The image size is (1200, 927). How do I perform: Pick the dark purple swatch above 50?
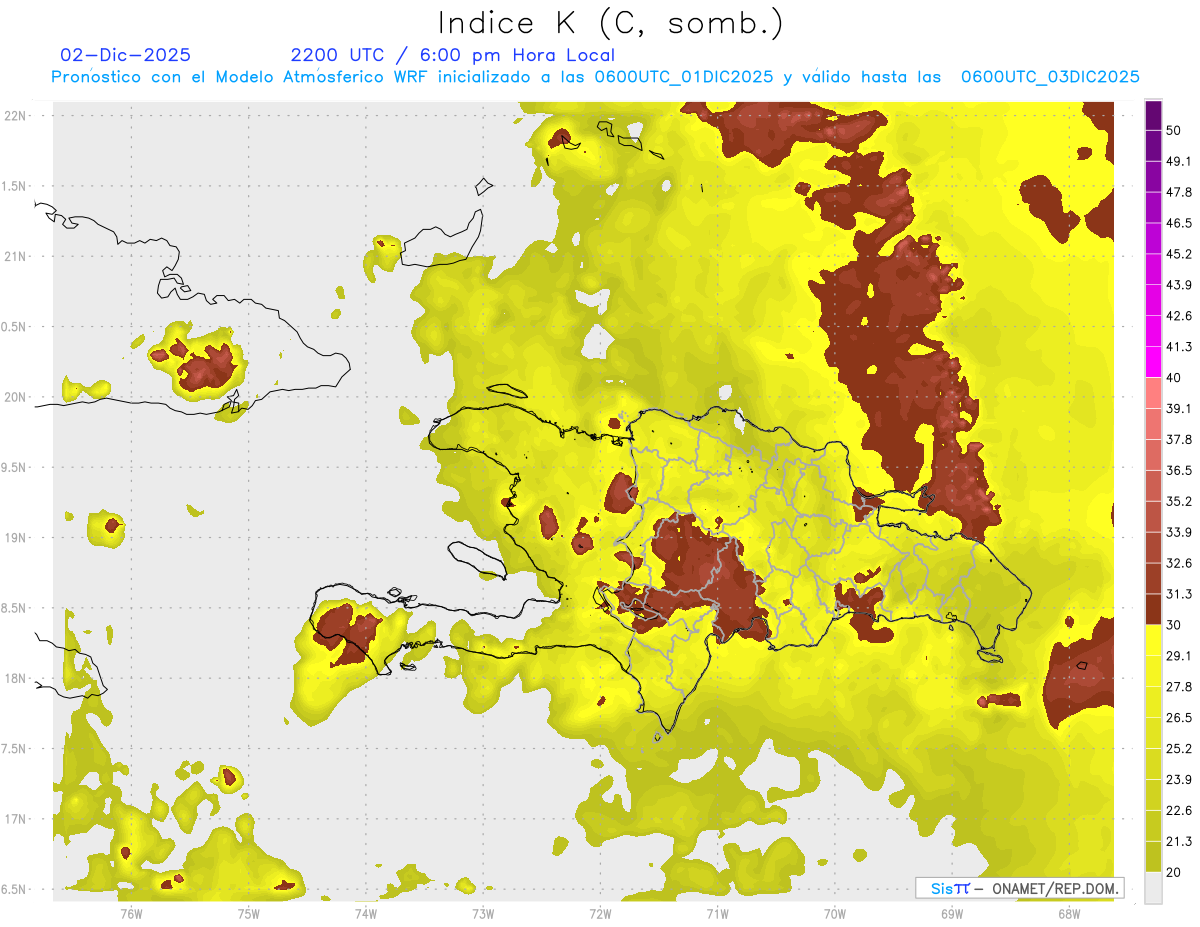coord(1153,115)
